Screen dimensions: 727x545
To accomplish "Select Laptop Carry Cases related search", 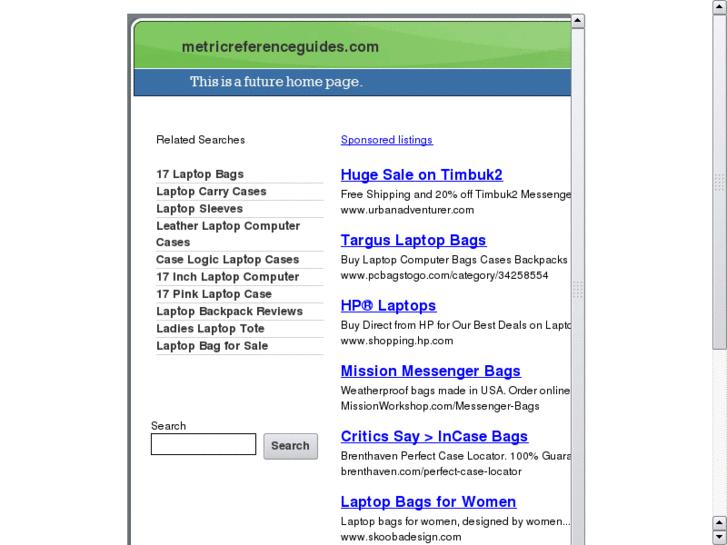I will click(211, 191).
